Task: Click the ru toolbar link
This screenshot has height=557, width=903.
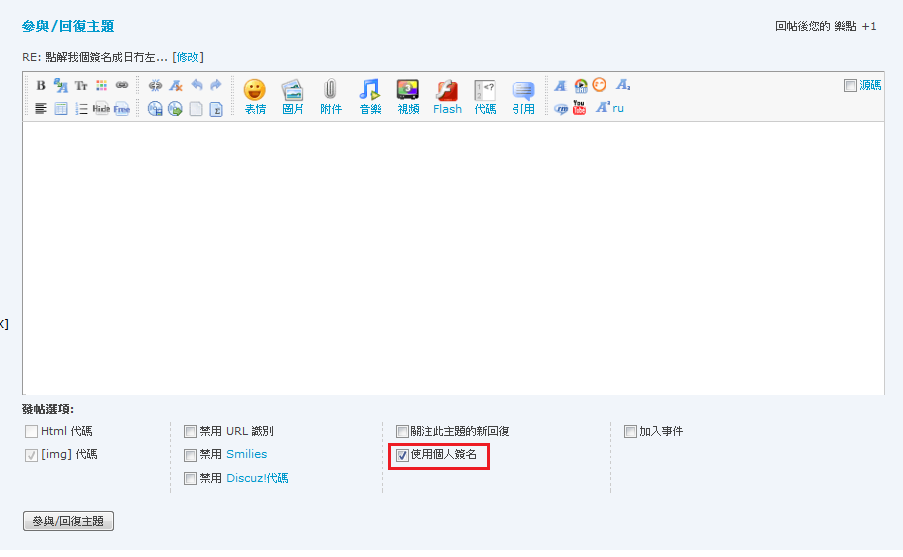Action: point(618,108)
